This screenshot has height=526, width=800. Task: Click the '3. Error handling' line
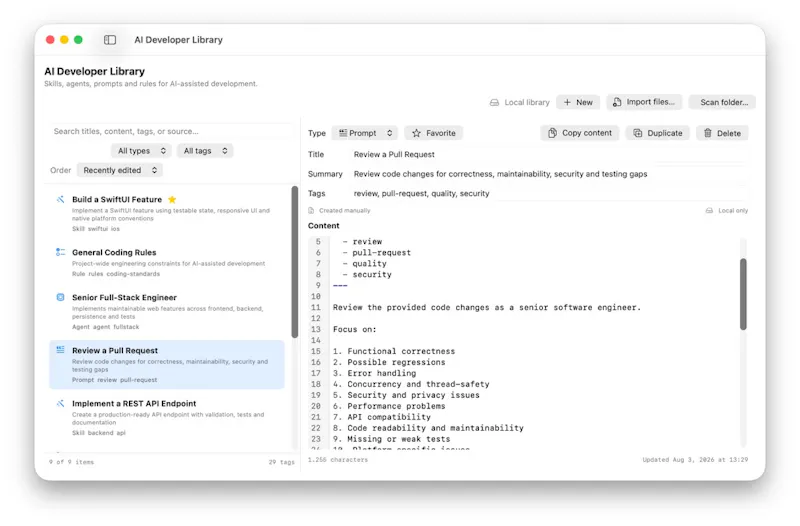coord(374,373)
